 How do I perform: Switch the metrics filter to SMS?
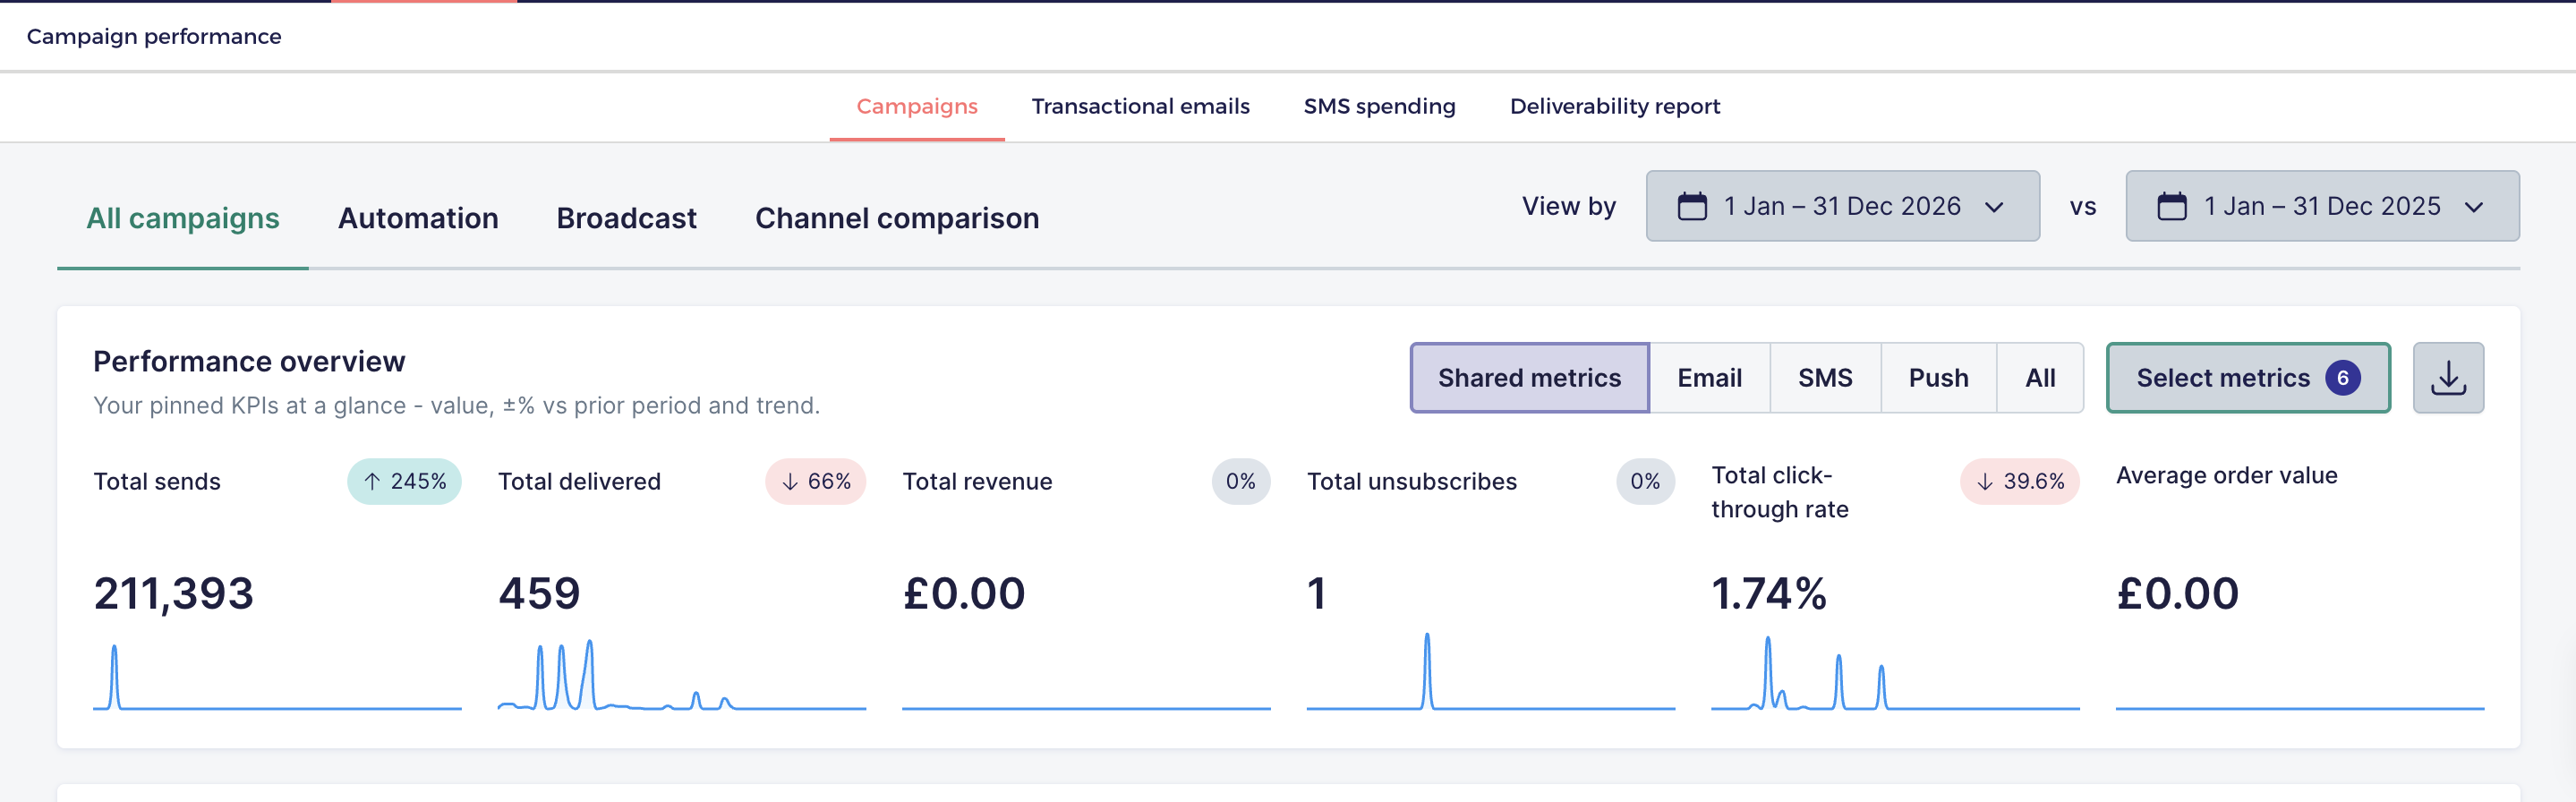(1825, 378)
